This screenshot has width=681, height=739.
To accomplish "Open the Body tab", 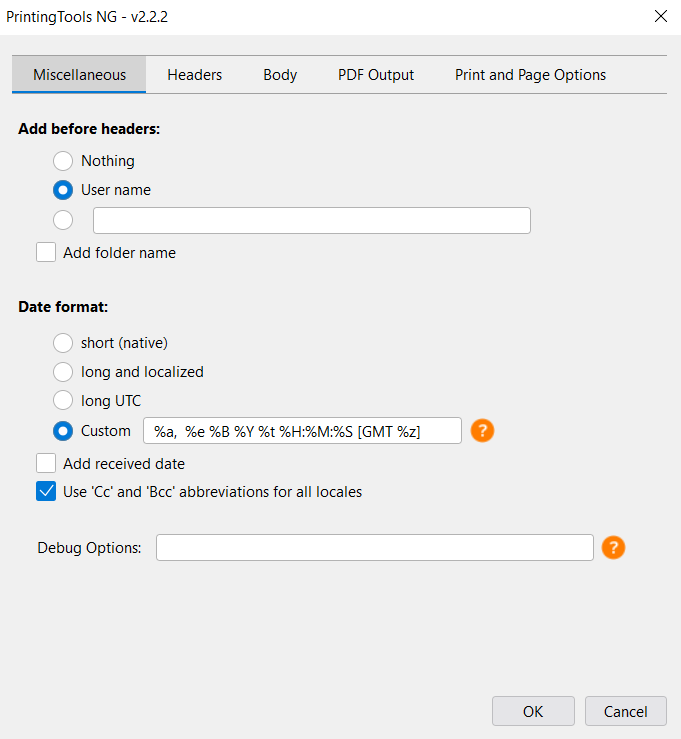I will [x=280, y=74].
